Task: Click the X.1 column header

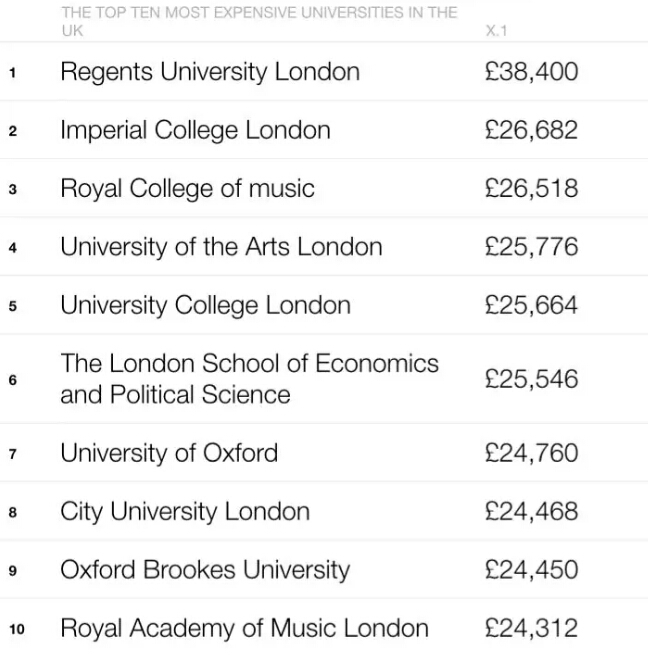Action: pos(496,31)
